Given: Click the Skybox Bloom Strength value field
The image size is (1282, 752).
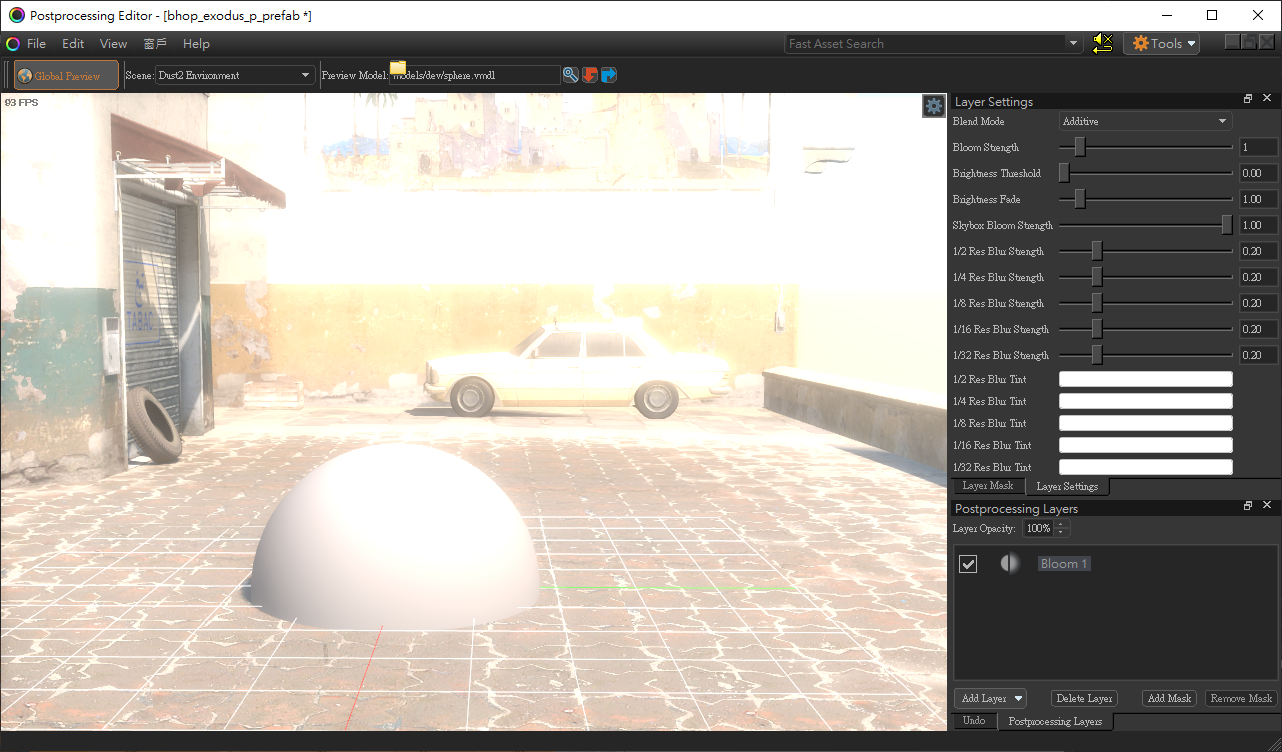Looking at the screenshot, I should tap(1258, 225).
